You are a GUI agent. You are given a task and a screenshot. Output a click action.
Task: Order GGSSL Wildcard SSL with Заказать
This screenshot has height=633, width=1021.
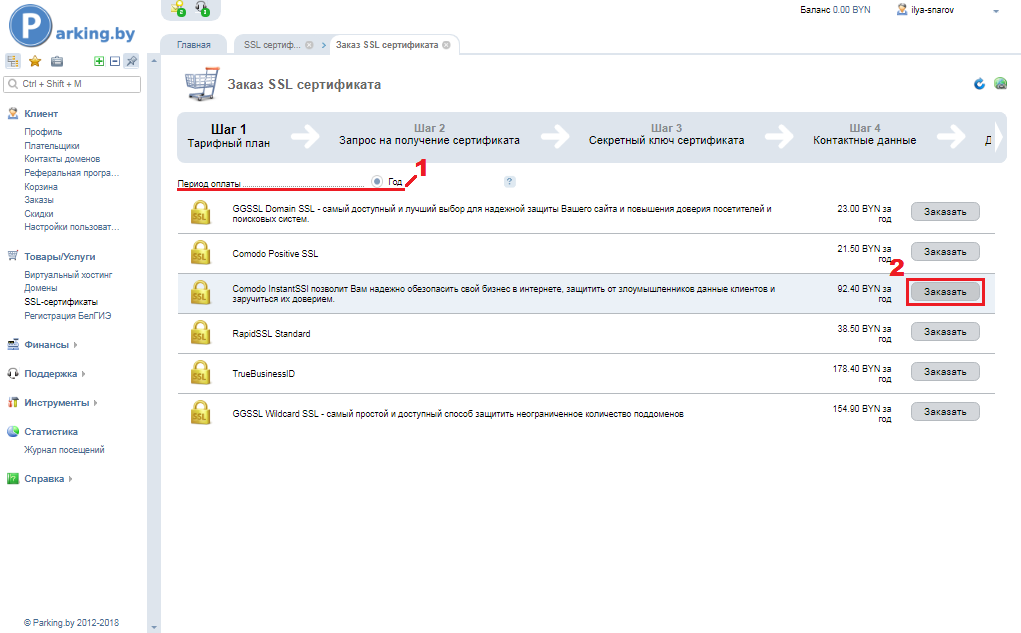pos(945,412)
